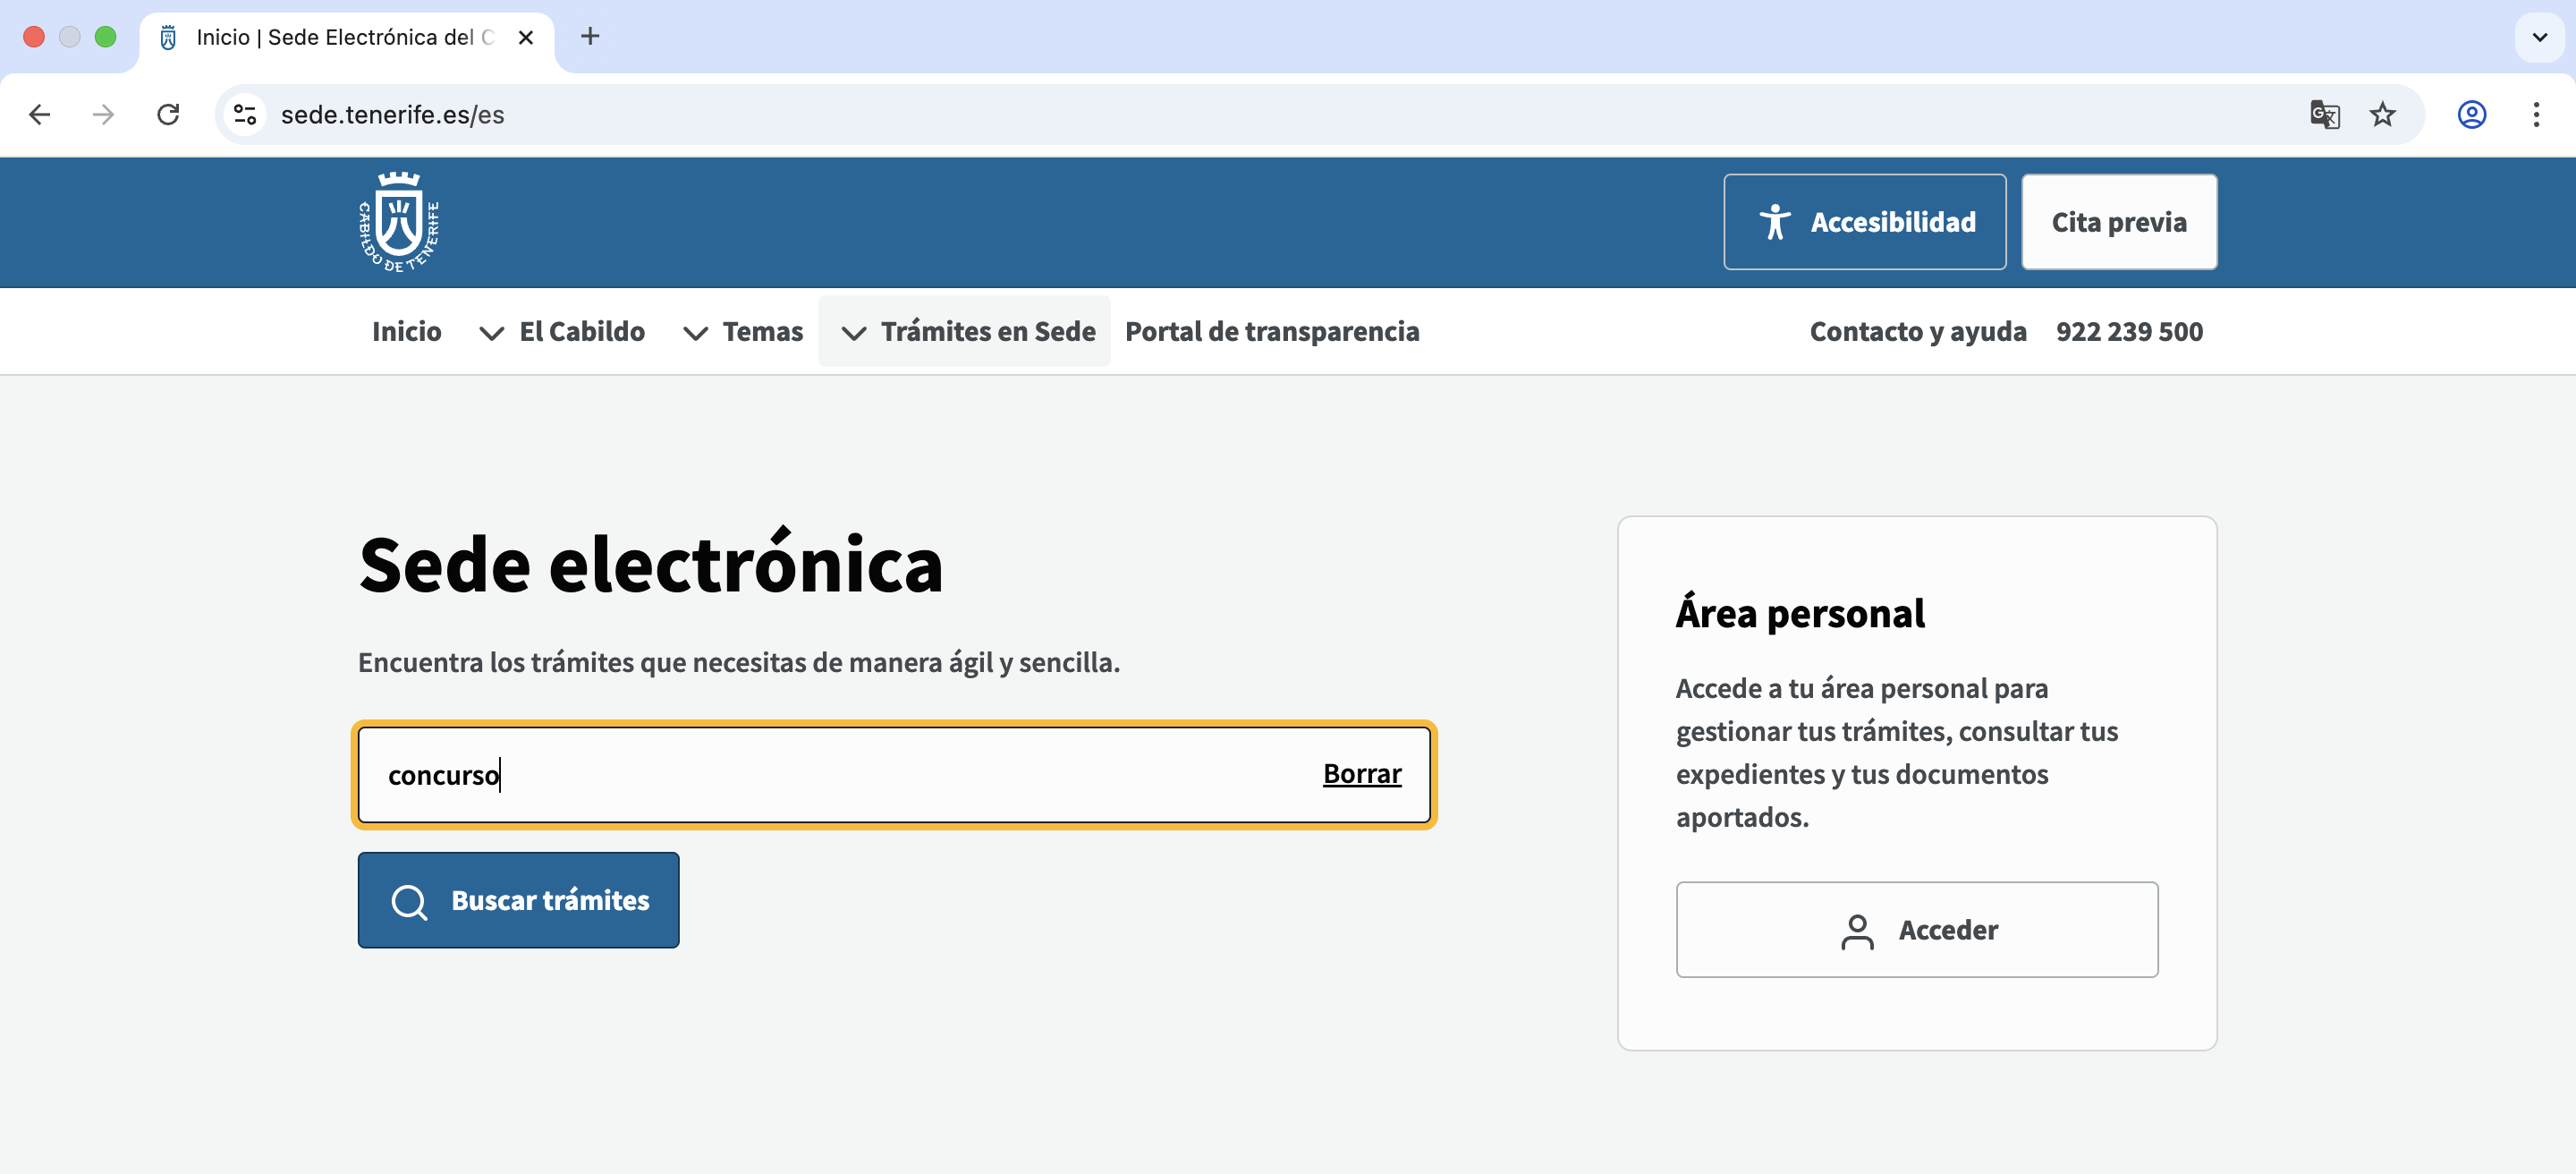Open Accesibilidad options
Image resolution: width=2576 pixels, height=1174 pixels.
[x=1864, y=222]
